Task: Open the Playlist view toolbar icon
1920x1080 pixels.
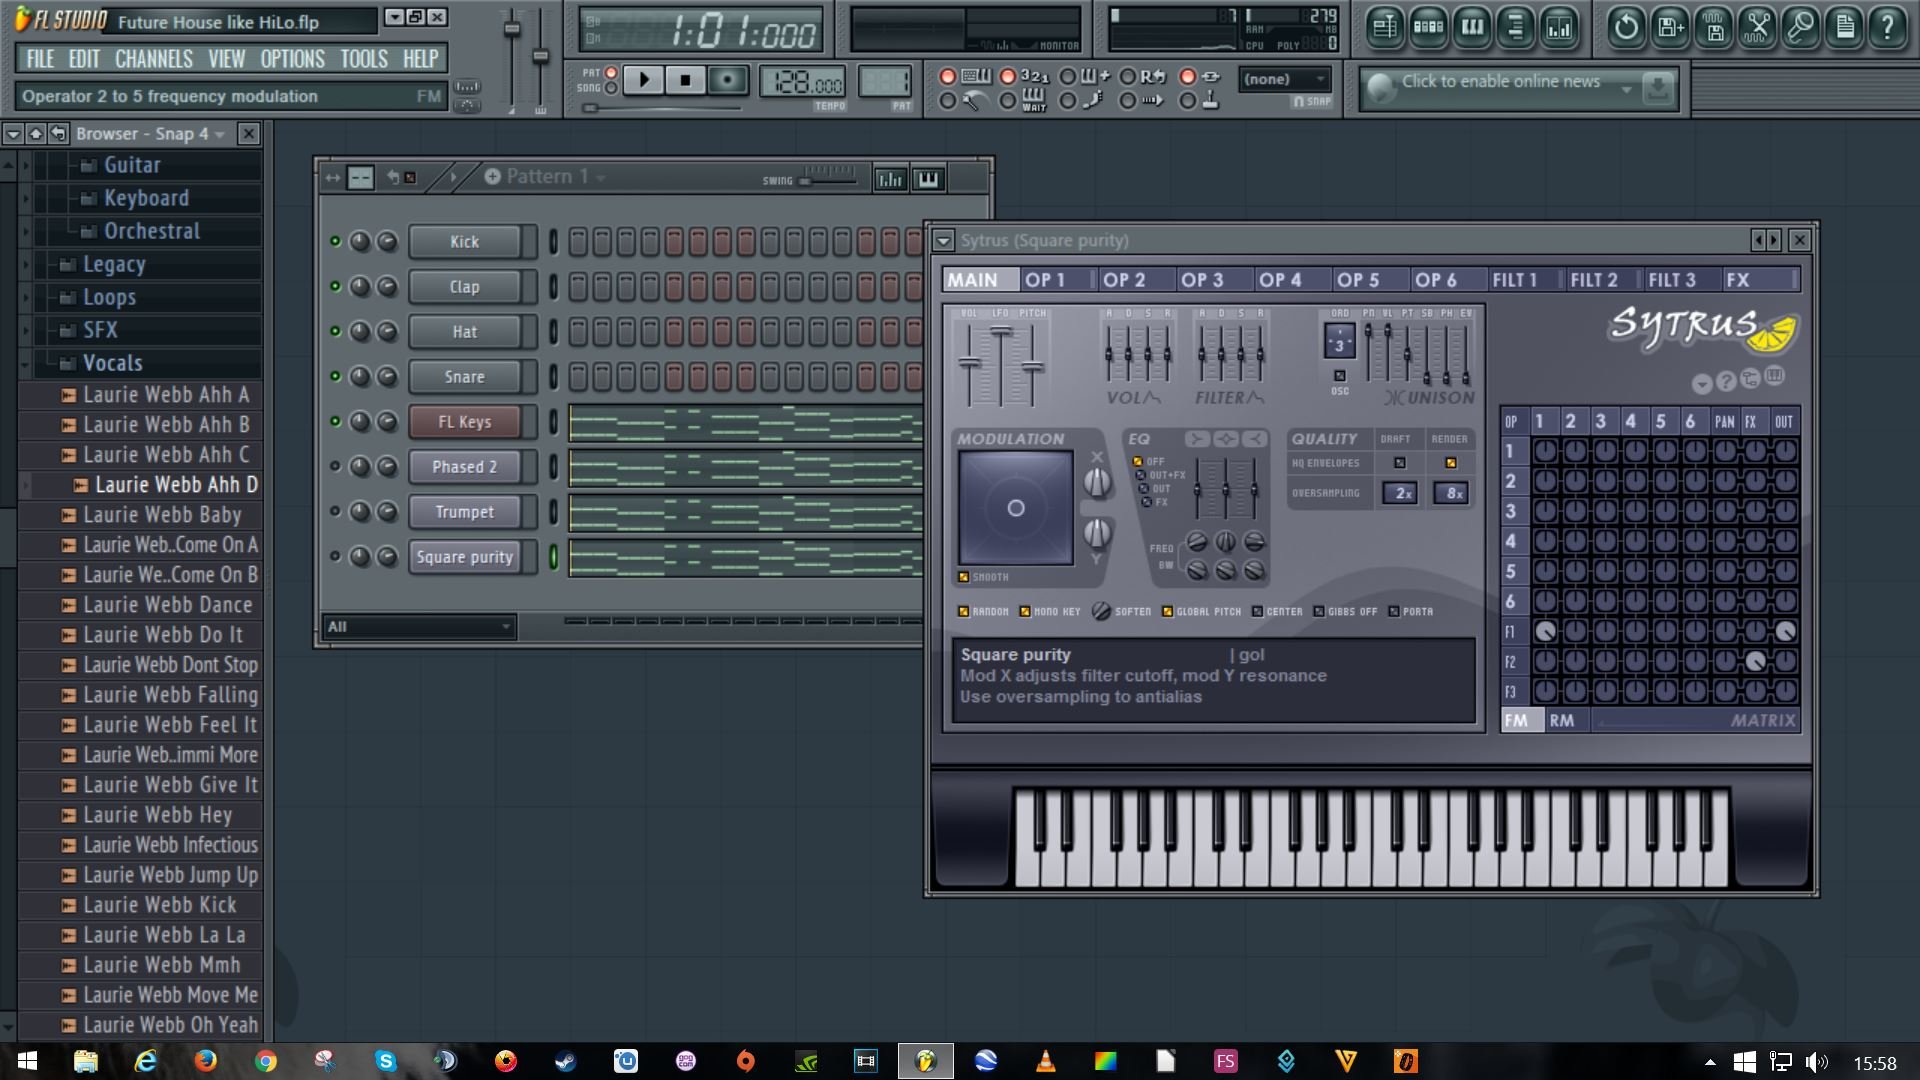Action: pos(1385,27)
